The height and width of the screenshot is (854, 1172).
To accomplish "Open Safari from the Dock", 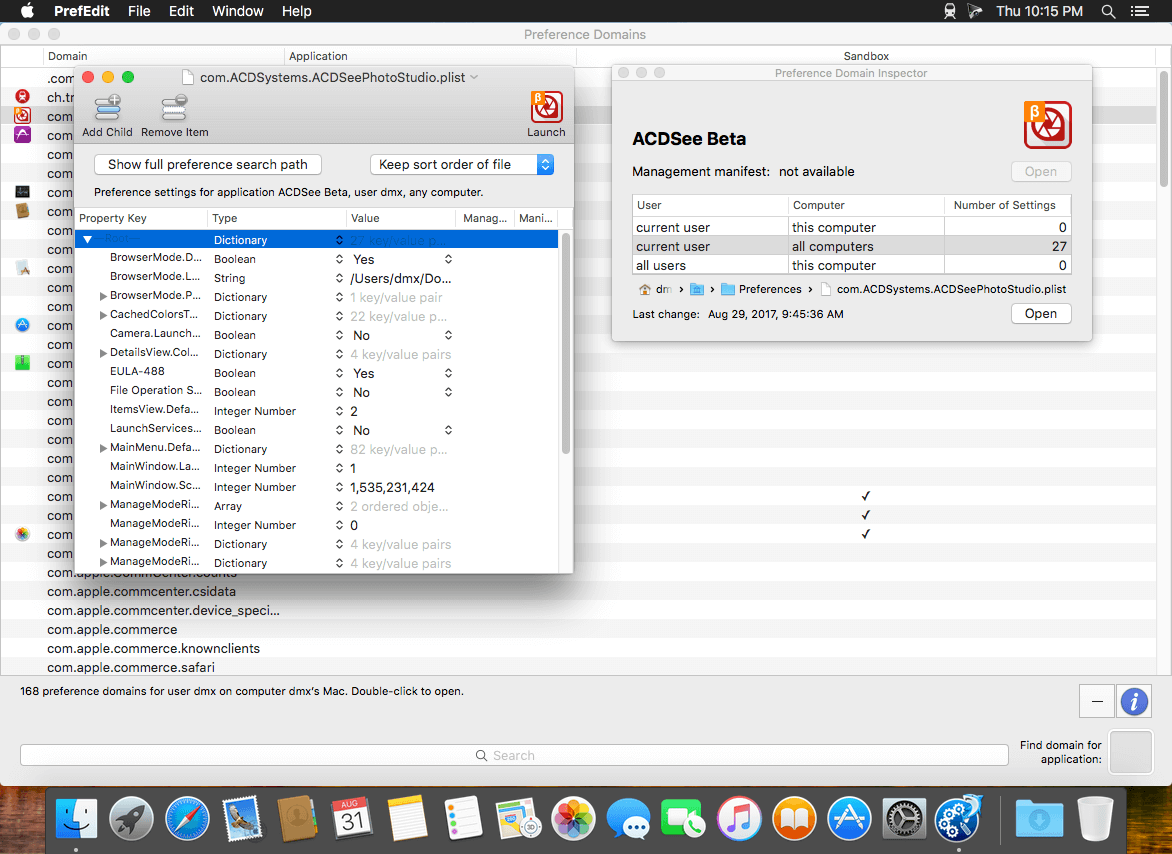I will [187, 819].
